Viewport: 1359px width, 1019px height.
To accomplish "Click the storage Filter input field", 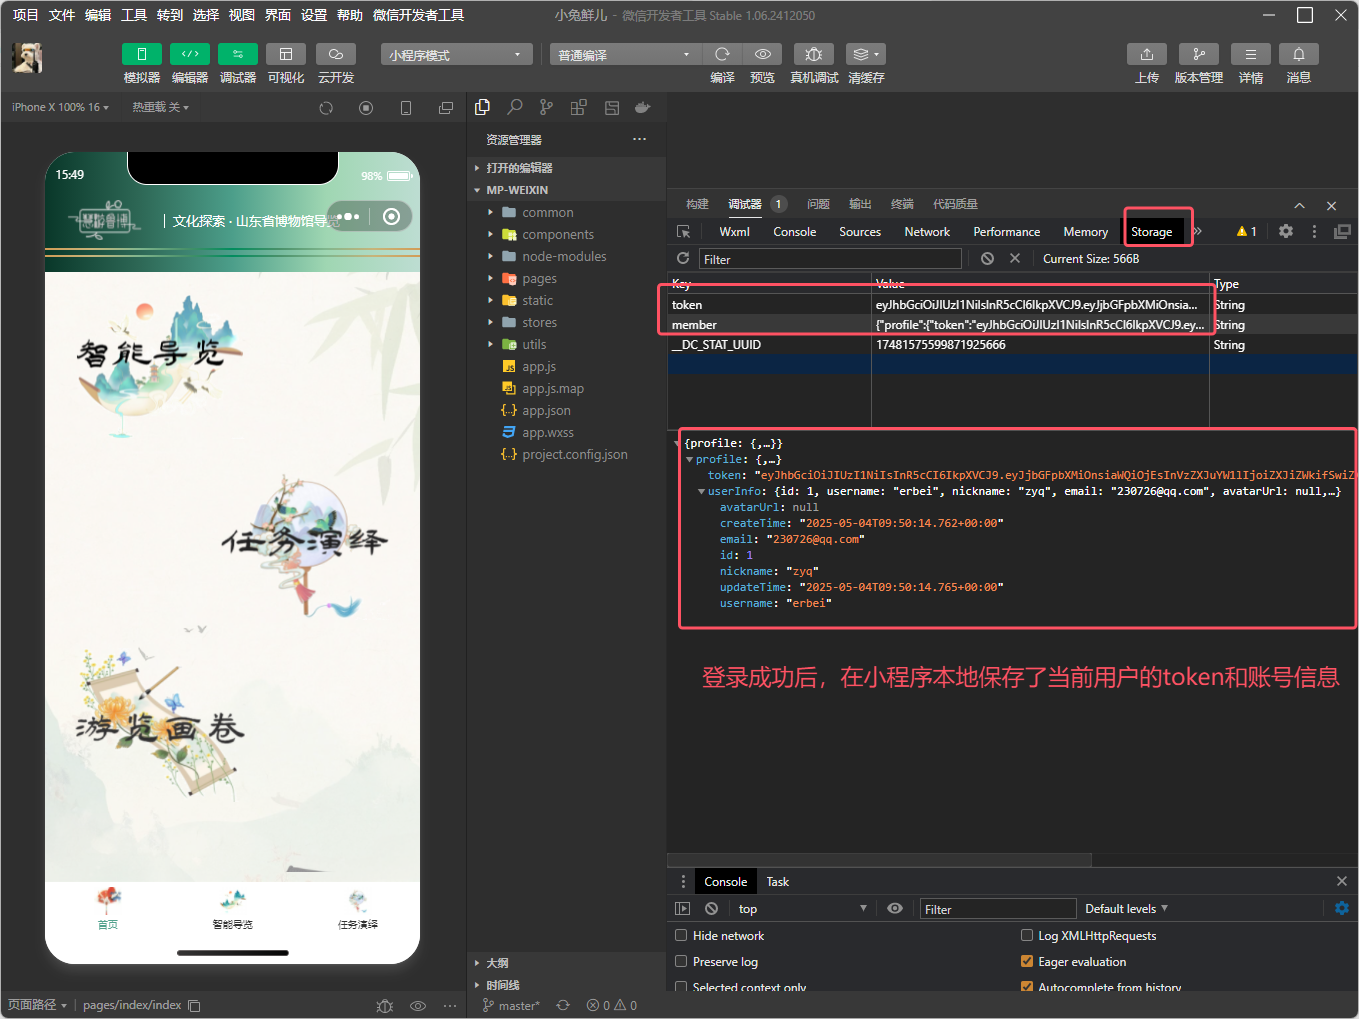I will point(830,259).
